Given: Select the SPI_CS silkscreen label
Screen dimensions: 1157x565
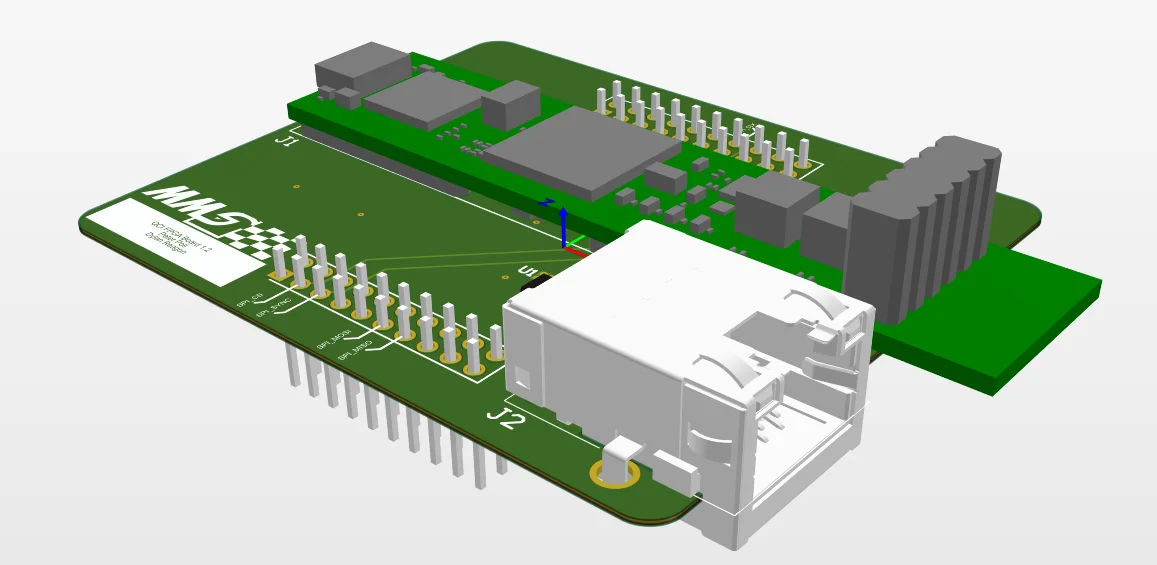Looking at the screenshot, I should [250, 299].
